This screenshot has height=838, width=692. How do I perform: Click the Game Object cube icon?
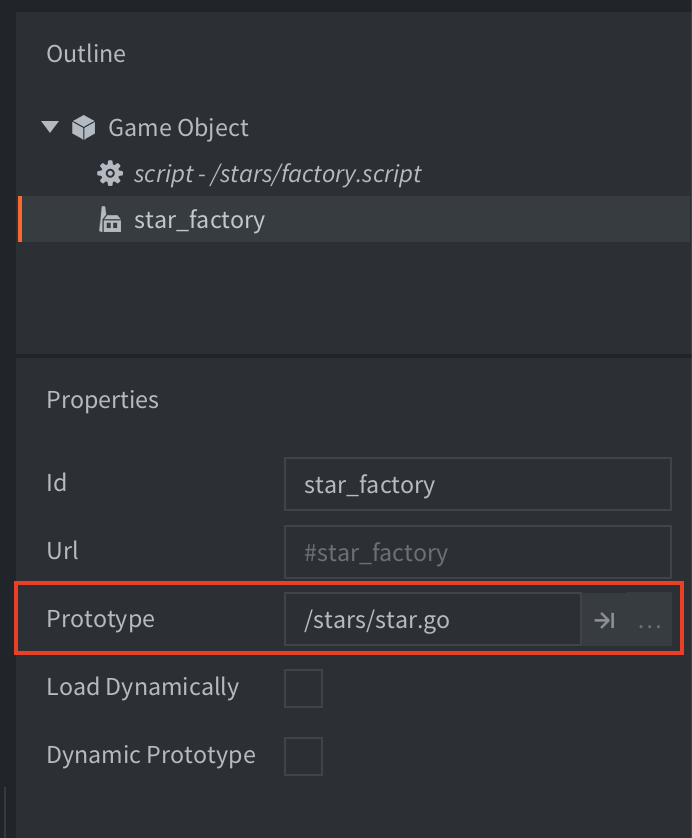(x=83, y=127)
